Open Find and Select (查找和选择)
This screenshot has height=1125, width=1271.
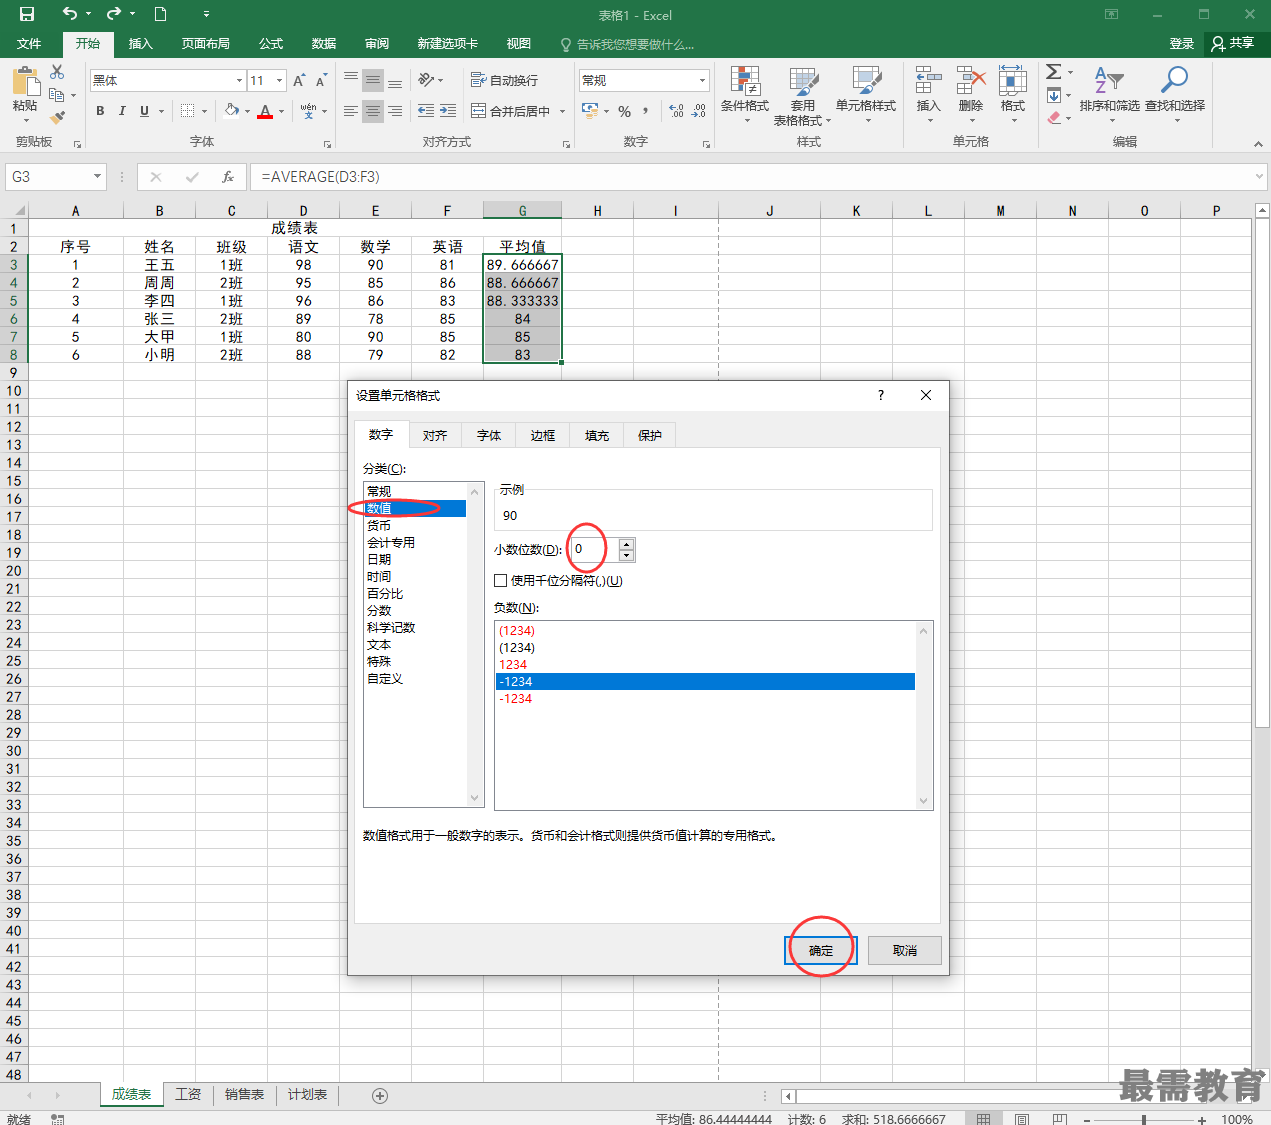[1175, 95]
